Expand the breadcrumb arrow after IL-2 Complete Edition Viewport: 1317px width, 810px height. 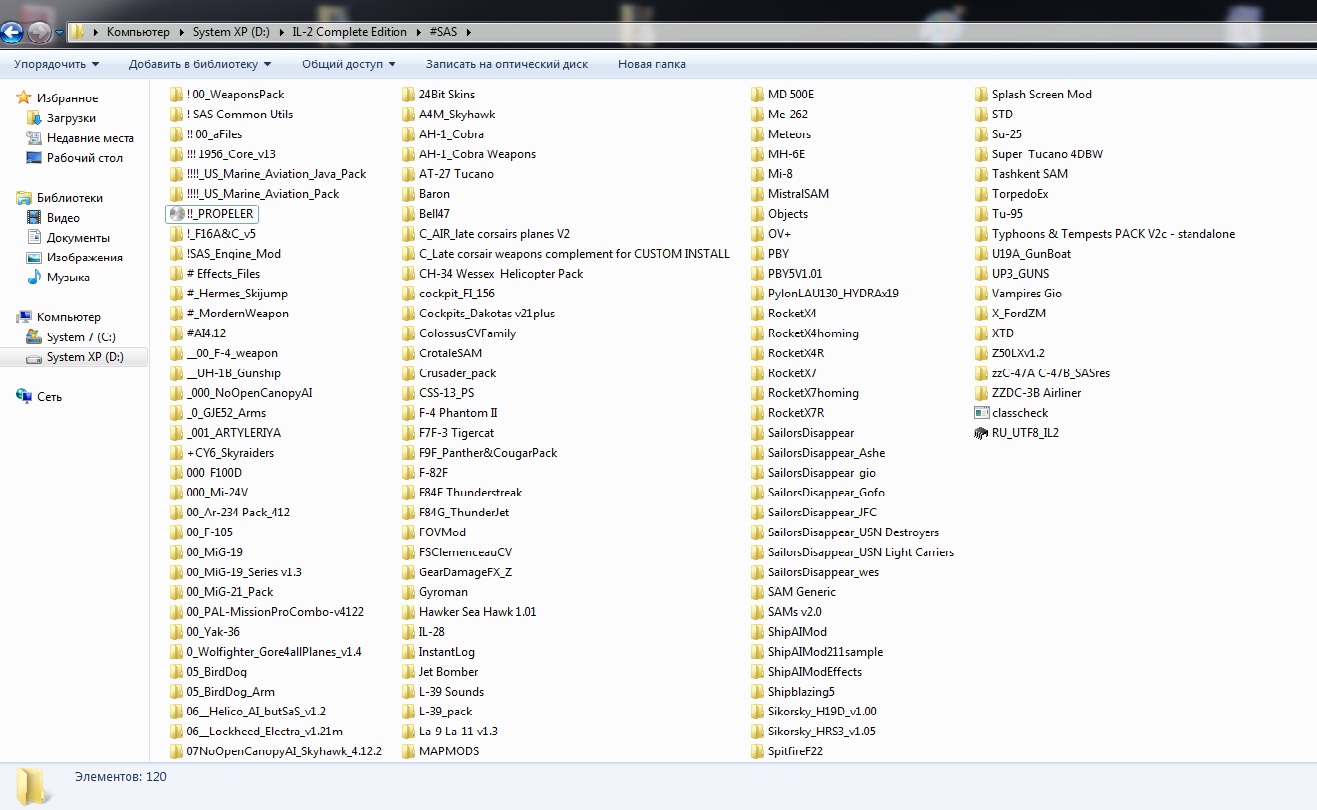[x=418, y=32]
